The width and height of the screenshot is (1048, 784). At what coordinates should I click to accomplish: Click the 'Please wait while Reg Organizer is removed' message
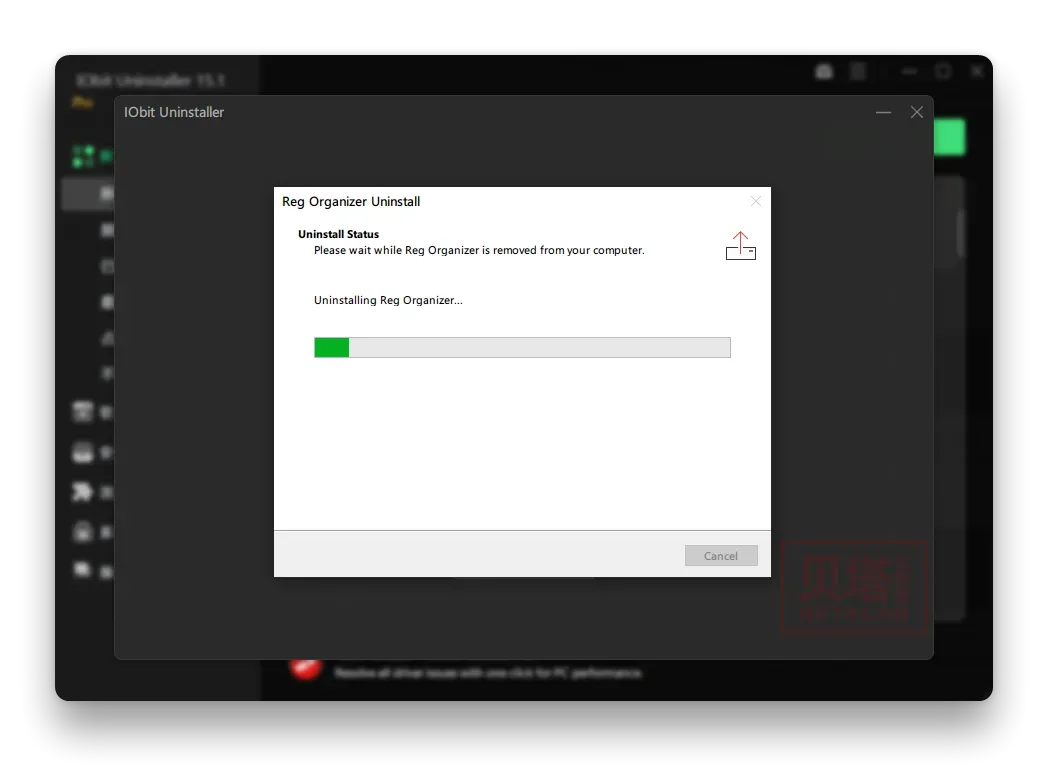tap(479, 250)
